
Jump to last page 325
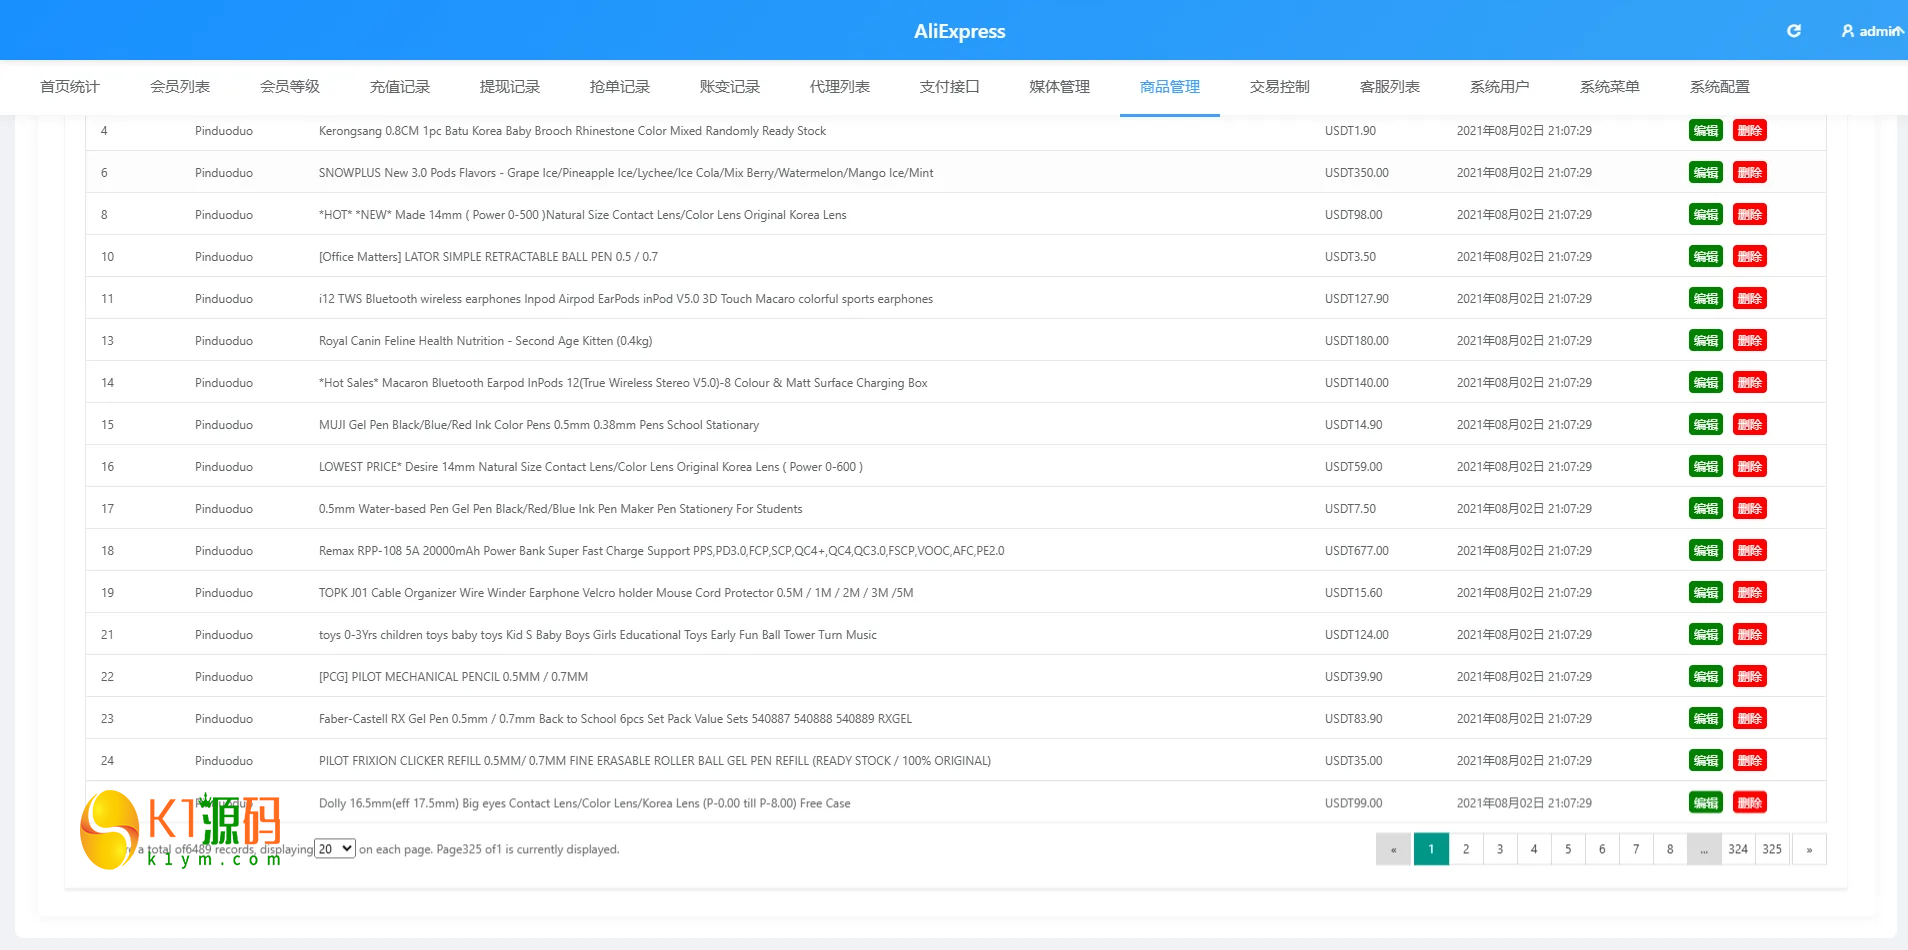tap(1772, 849)
